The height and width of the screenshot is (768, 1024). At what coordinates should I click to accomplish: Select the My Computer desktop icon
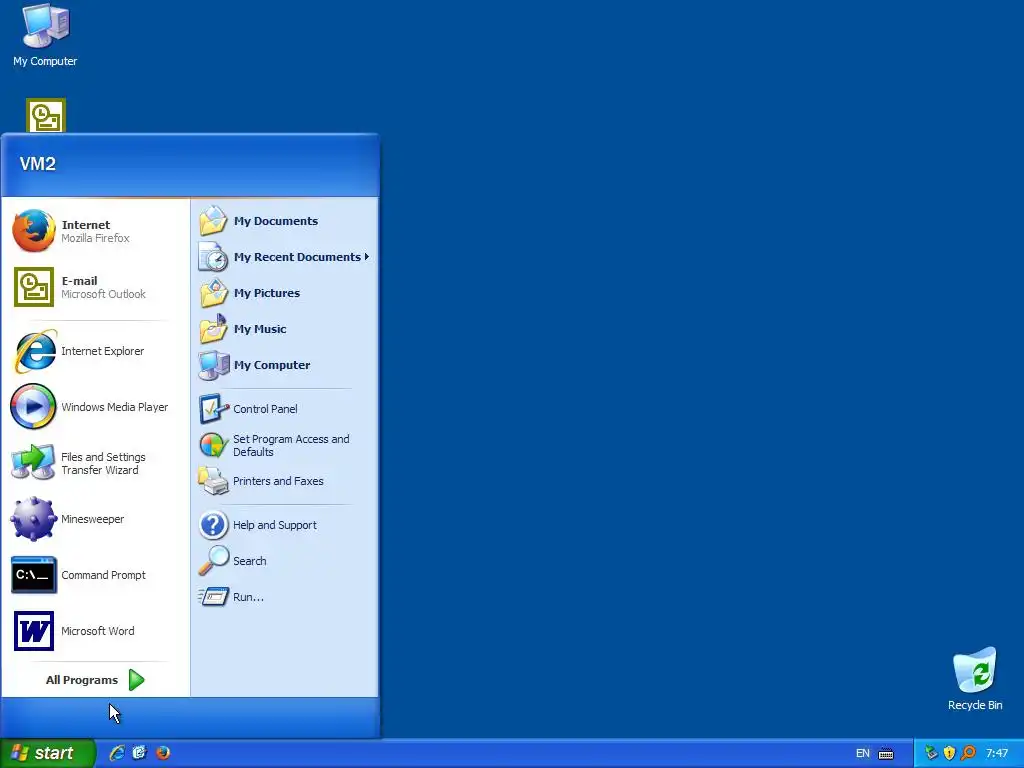45,35
